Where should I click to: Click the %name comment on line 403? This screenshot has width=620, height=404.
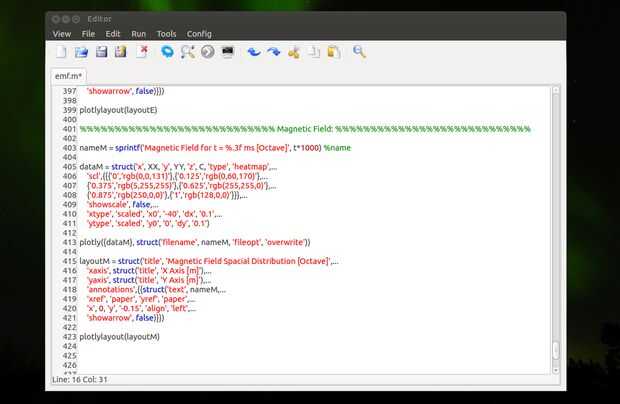click(x=337, y=148)
